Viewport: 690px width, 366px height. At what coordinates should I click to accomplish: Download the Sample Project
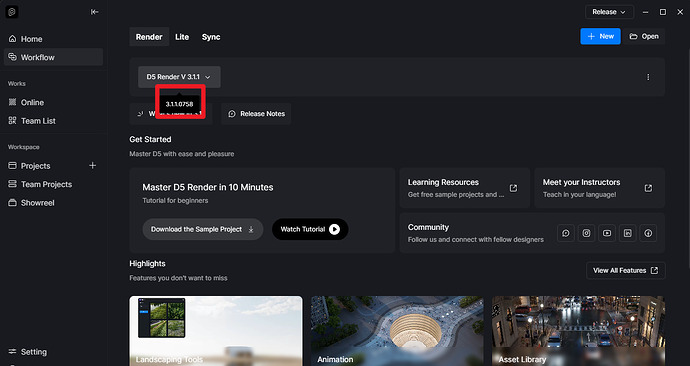point(202,229)
